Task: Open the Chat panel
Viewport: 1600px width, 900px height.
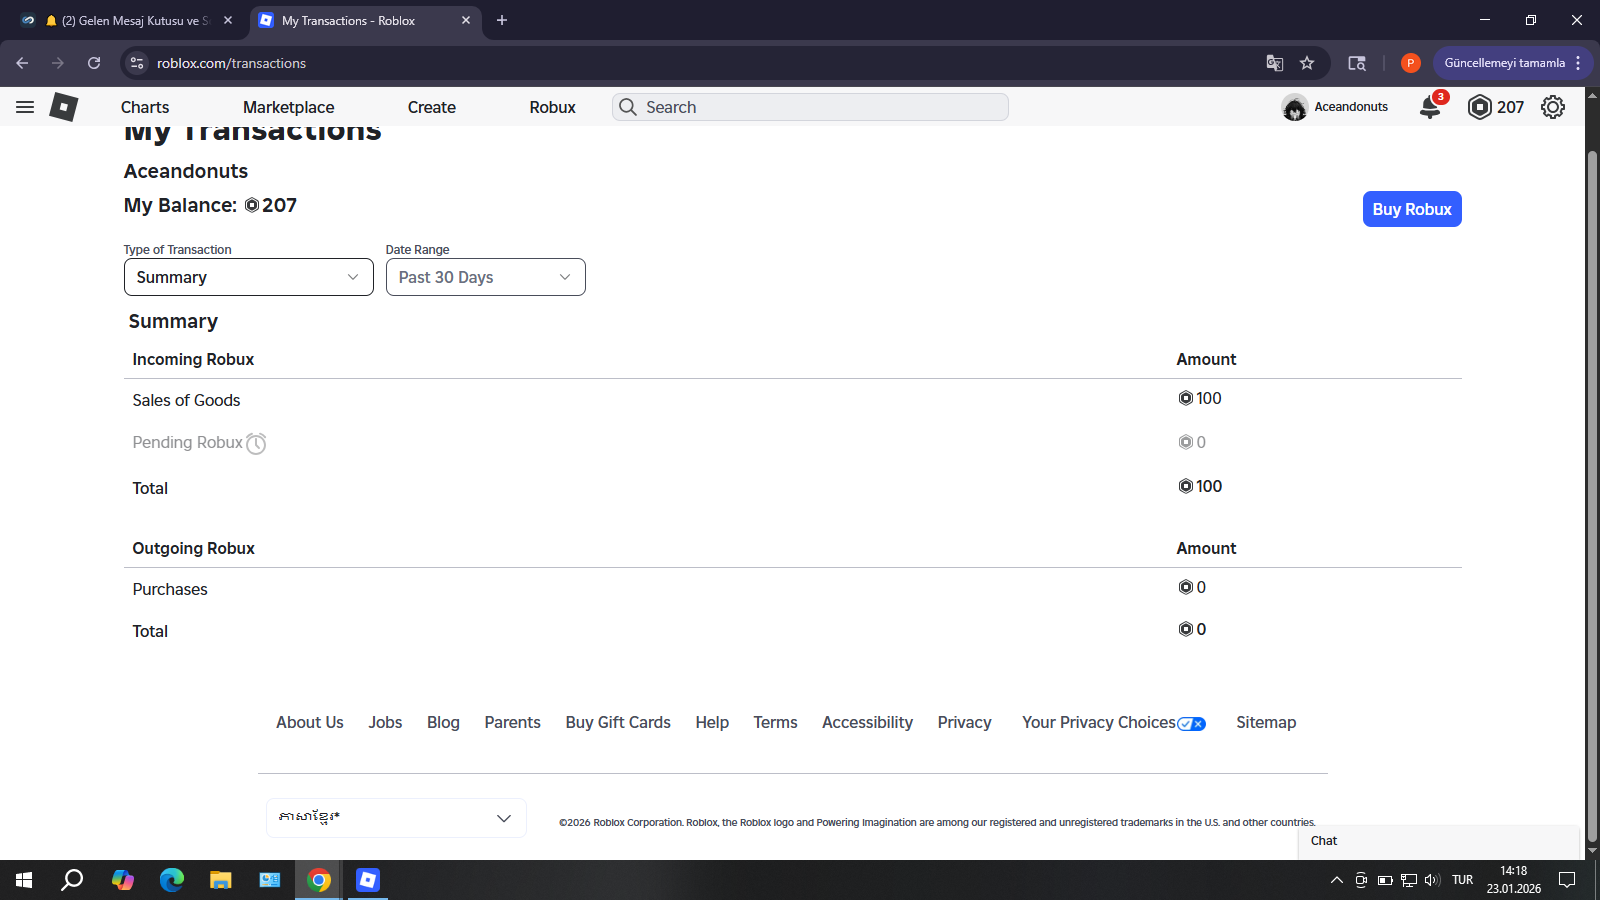Action: coord(1439,841)
